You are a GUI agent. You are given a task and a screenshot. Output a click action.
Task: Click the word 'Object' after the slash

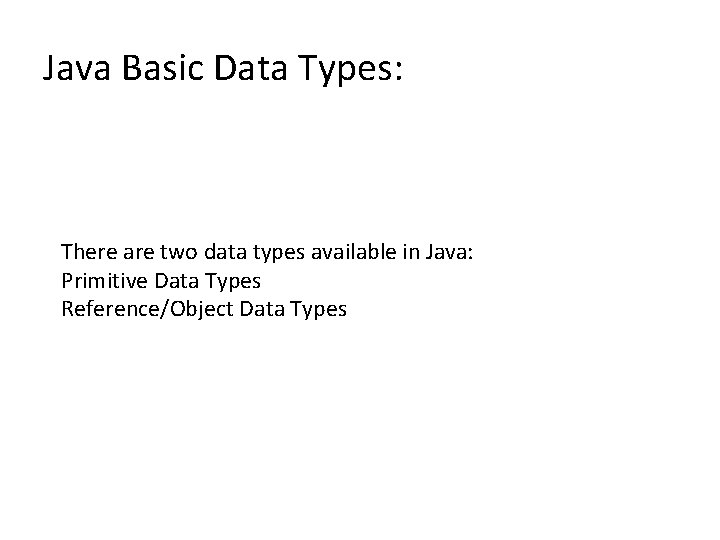coord(202,309)
